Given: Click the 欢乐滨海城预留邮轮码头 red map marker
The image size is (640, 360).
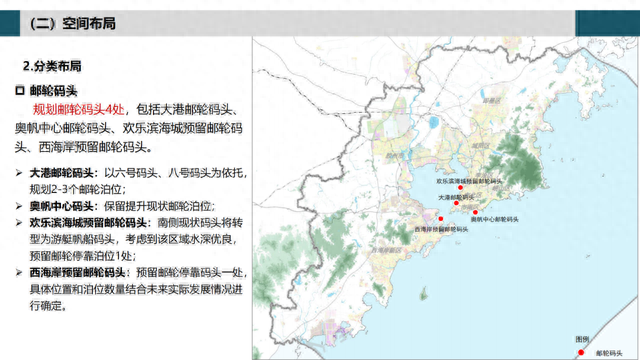Looking at the screenshot, I should pyautogui.click(x=460, y=187).
